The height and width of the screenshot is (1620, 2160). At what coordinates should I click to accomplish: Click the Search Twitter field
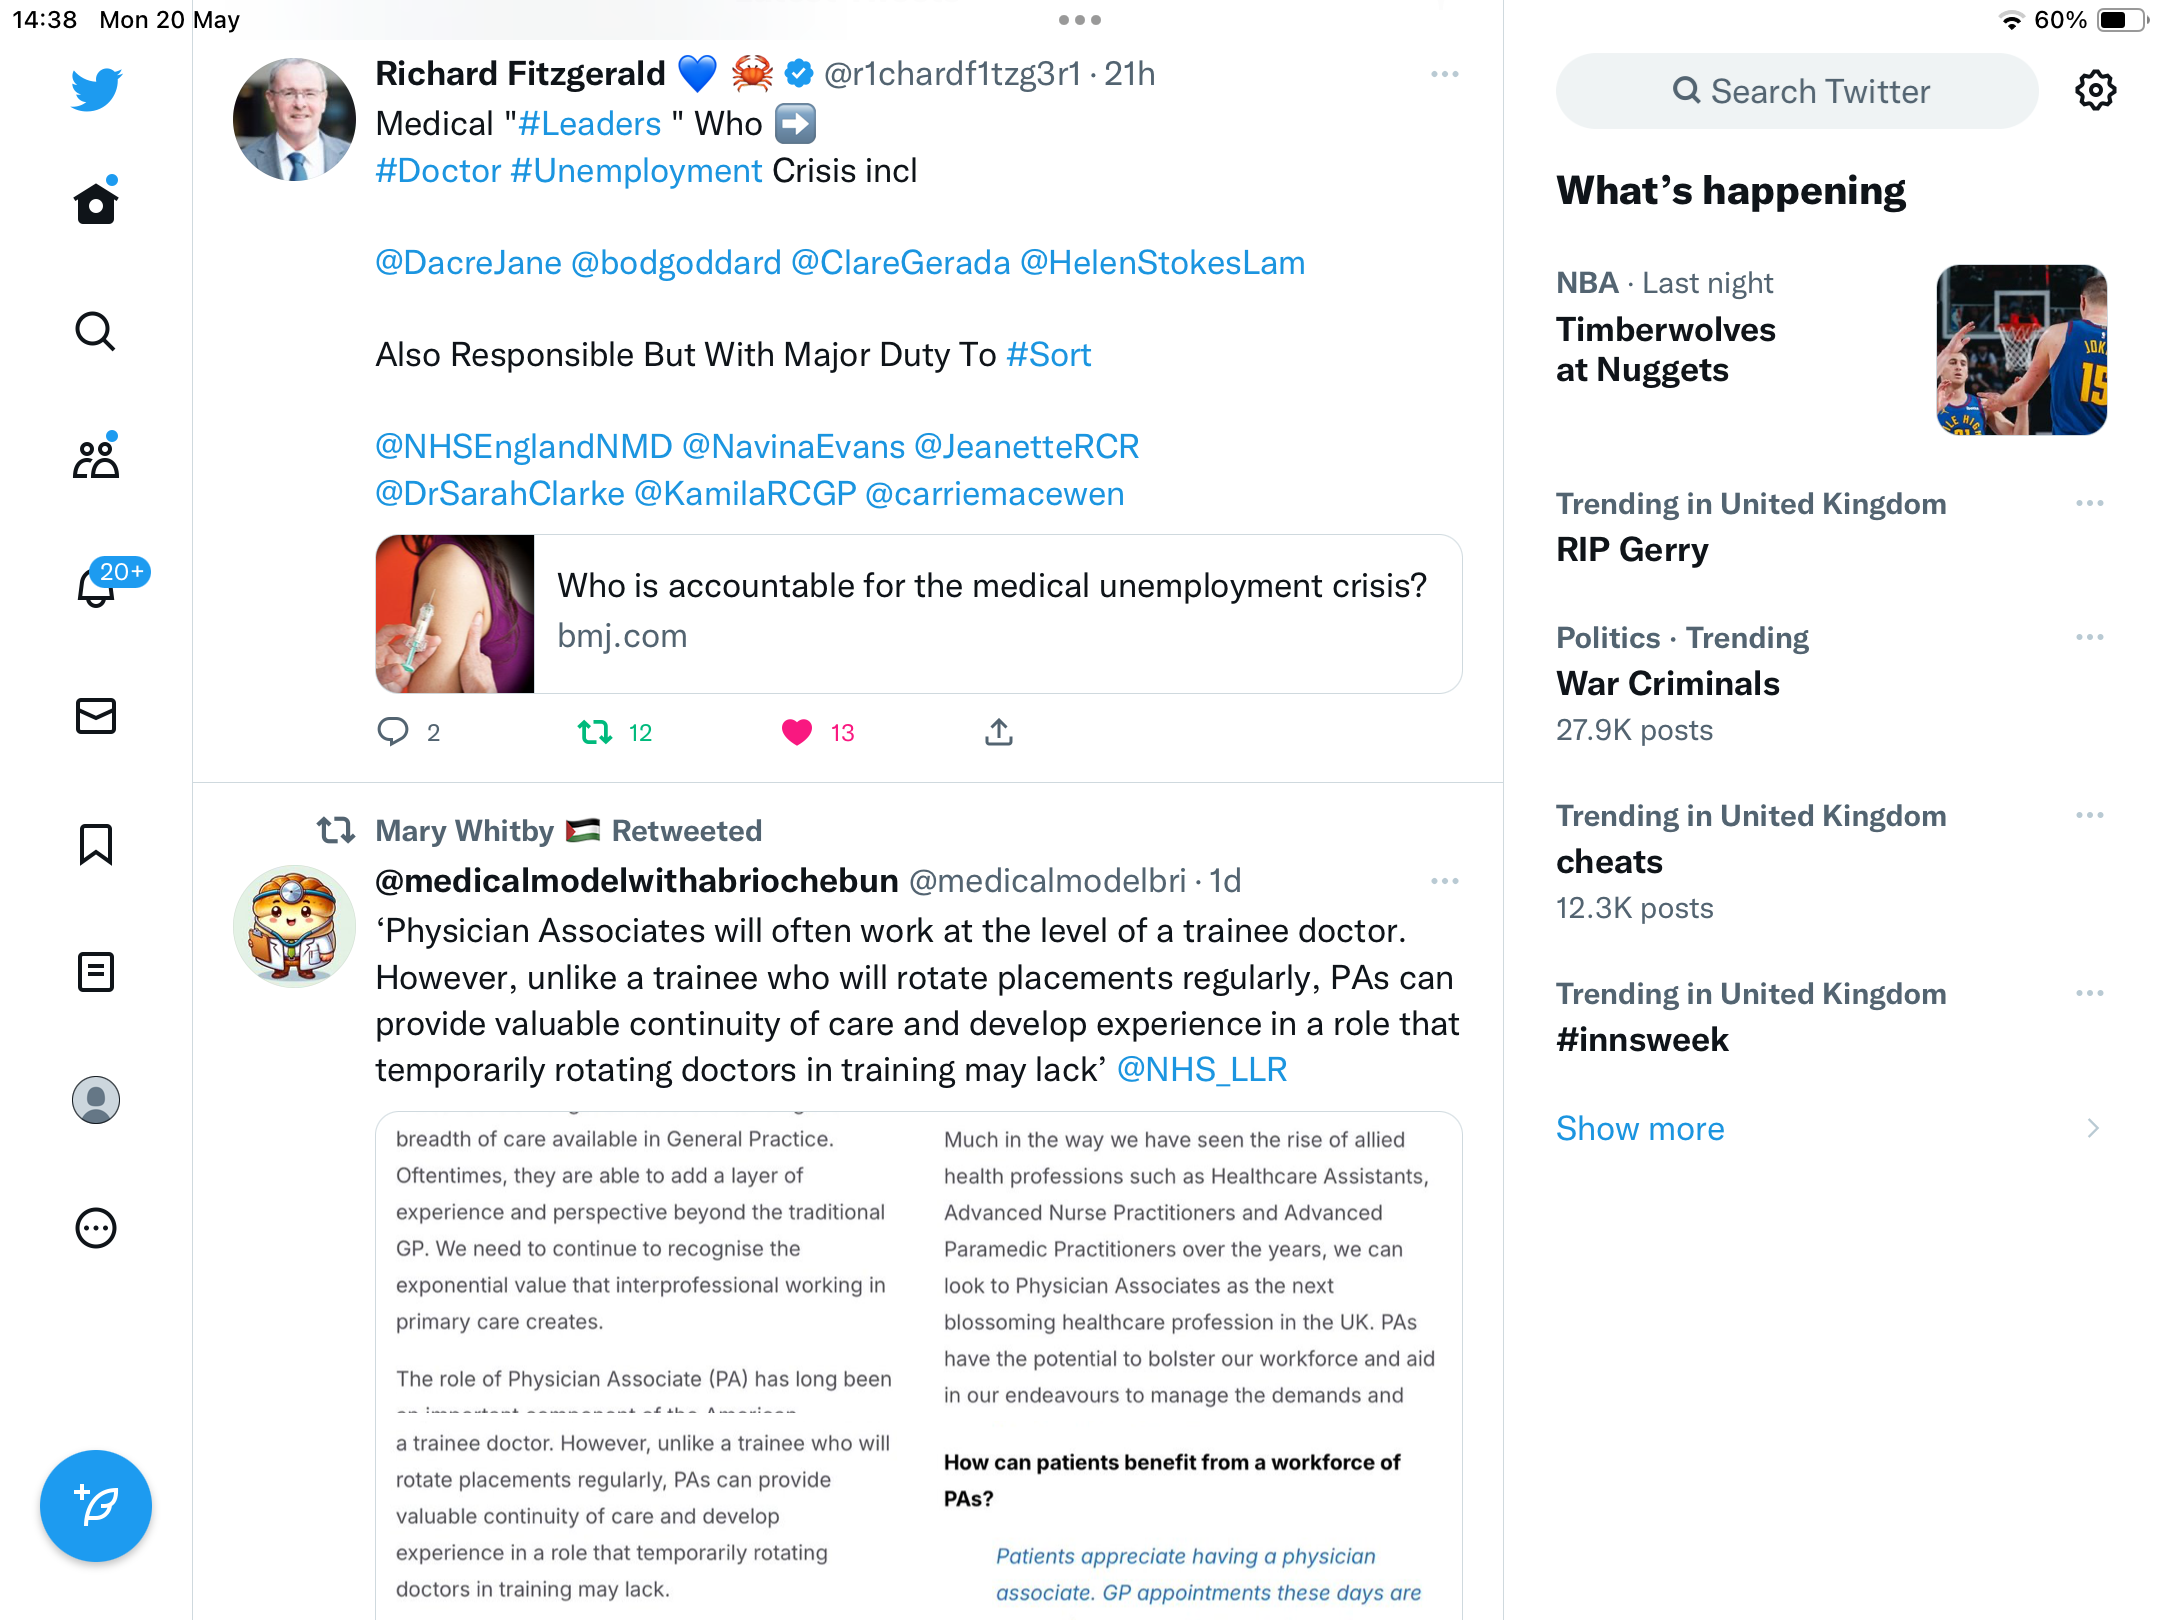tap(1797, 91)
